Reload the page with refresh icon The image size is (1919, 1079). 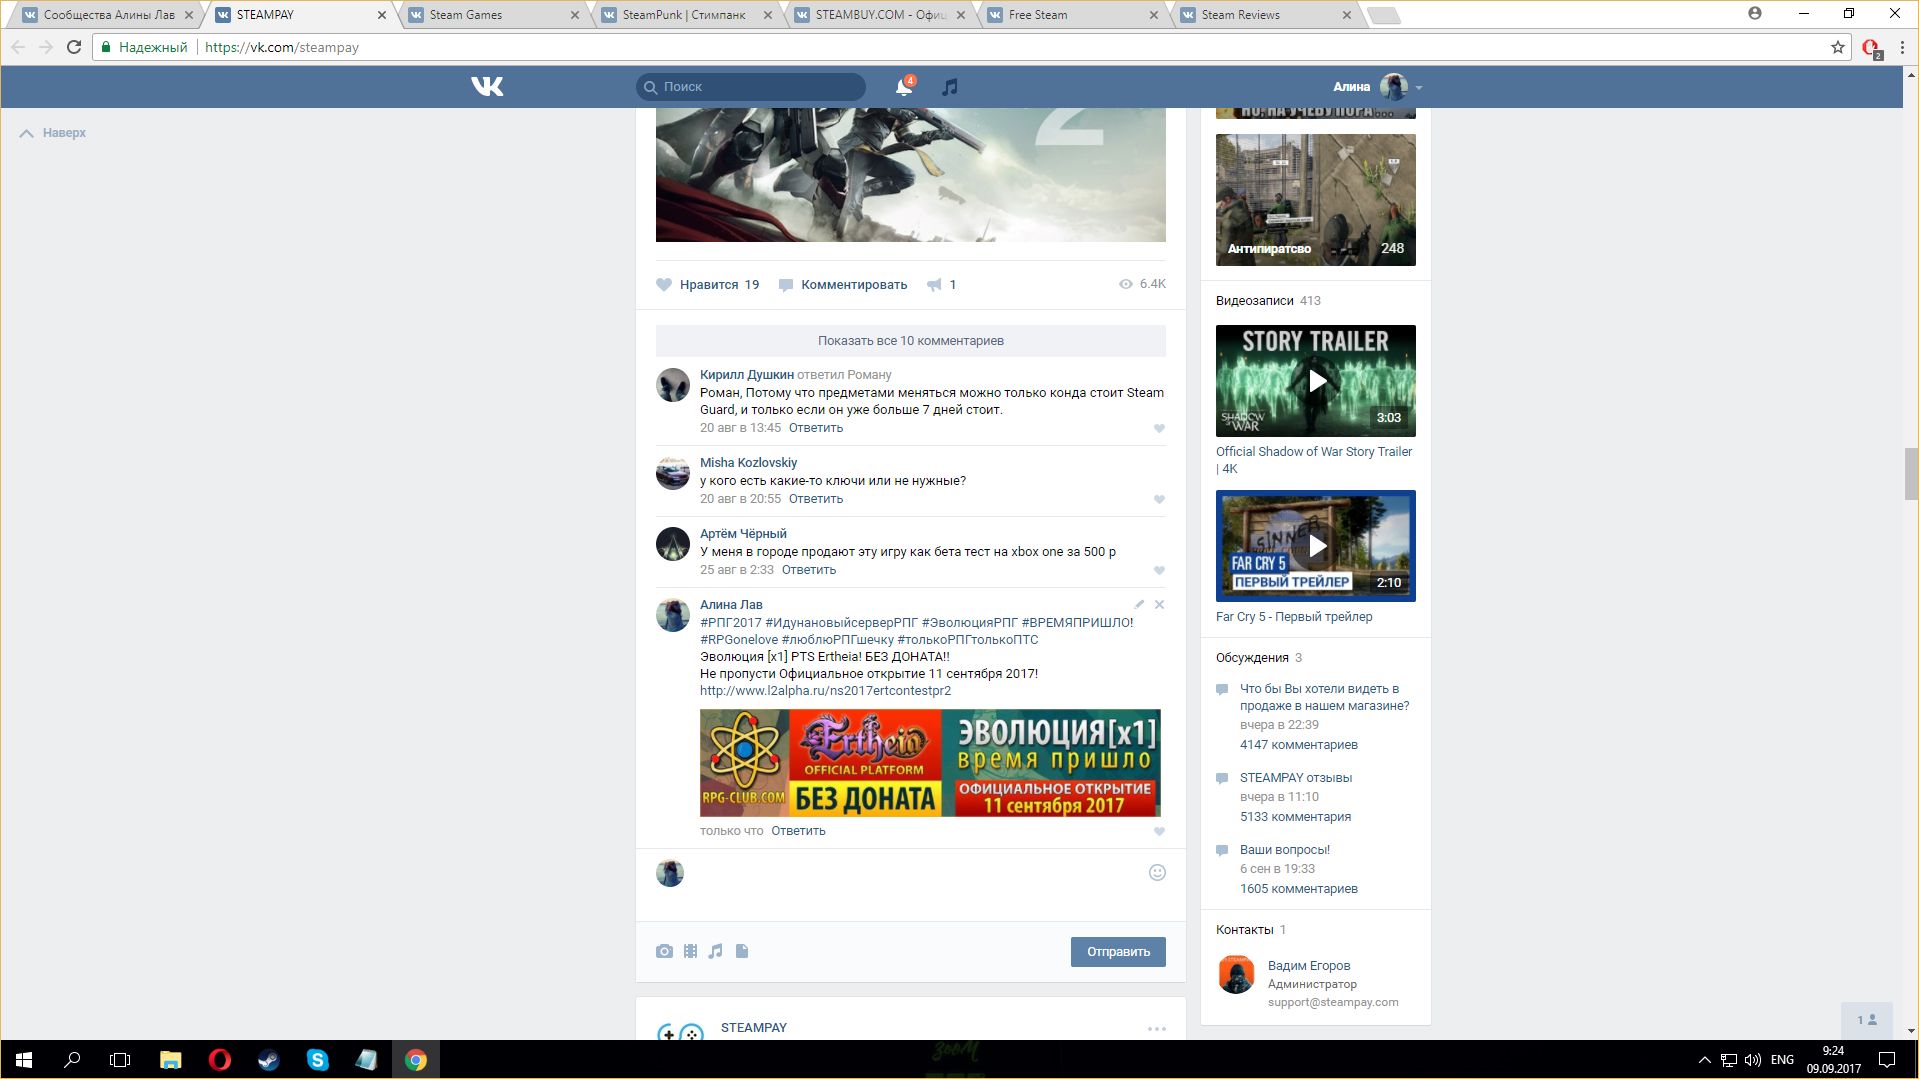[74, 47]
